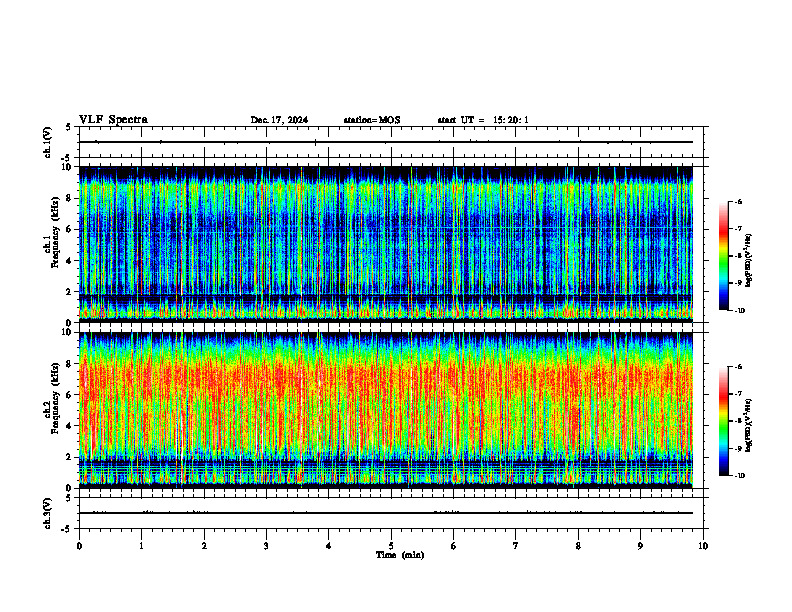
Task: Click the "station=MOS" header label
Action: [x=372, y=120]
